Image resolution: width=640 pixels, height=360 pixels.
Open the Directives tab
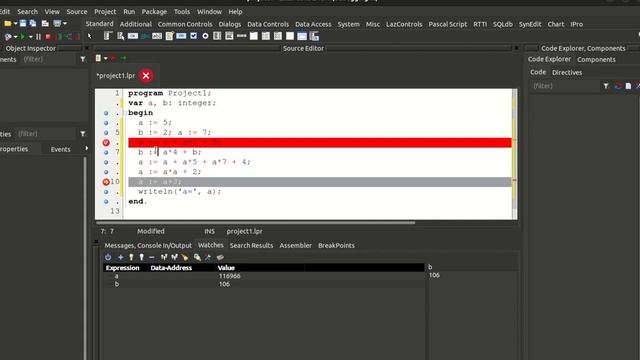click(x=567, y=73)
